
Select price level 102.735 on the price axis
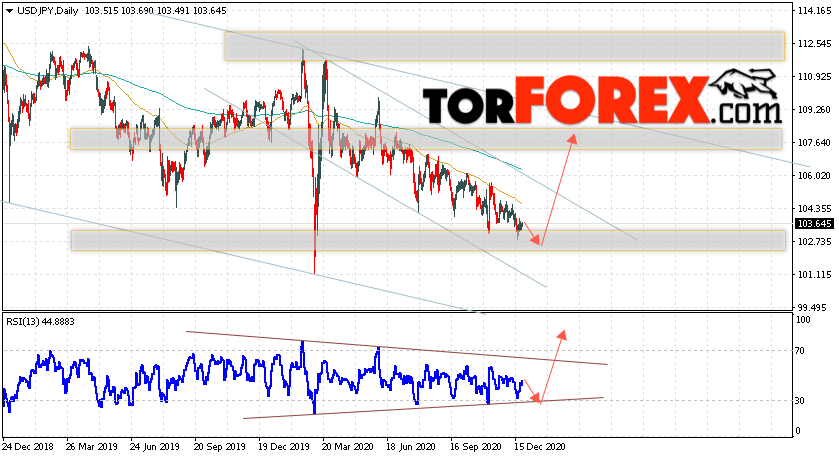[x=814, y=241]
